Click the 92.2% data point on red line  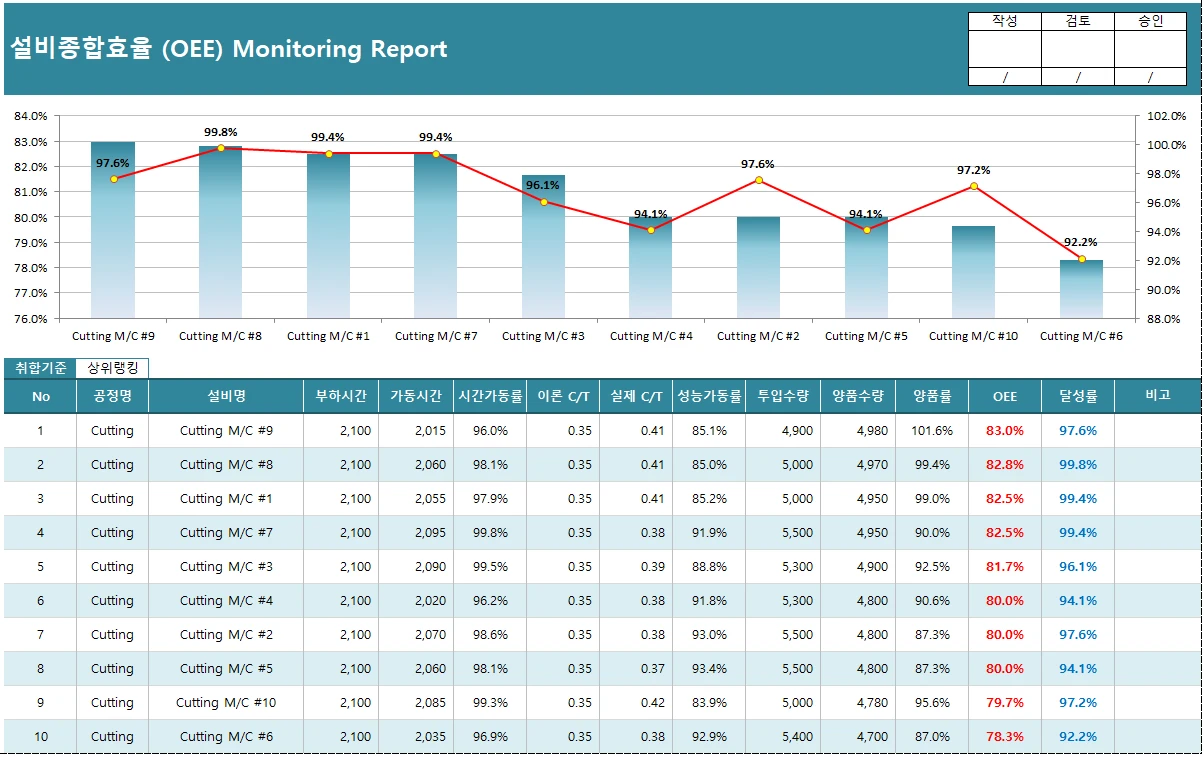click(1081, 259)
